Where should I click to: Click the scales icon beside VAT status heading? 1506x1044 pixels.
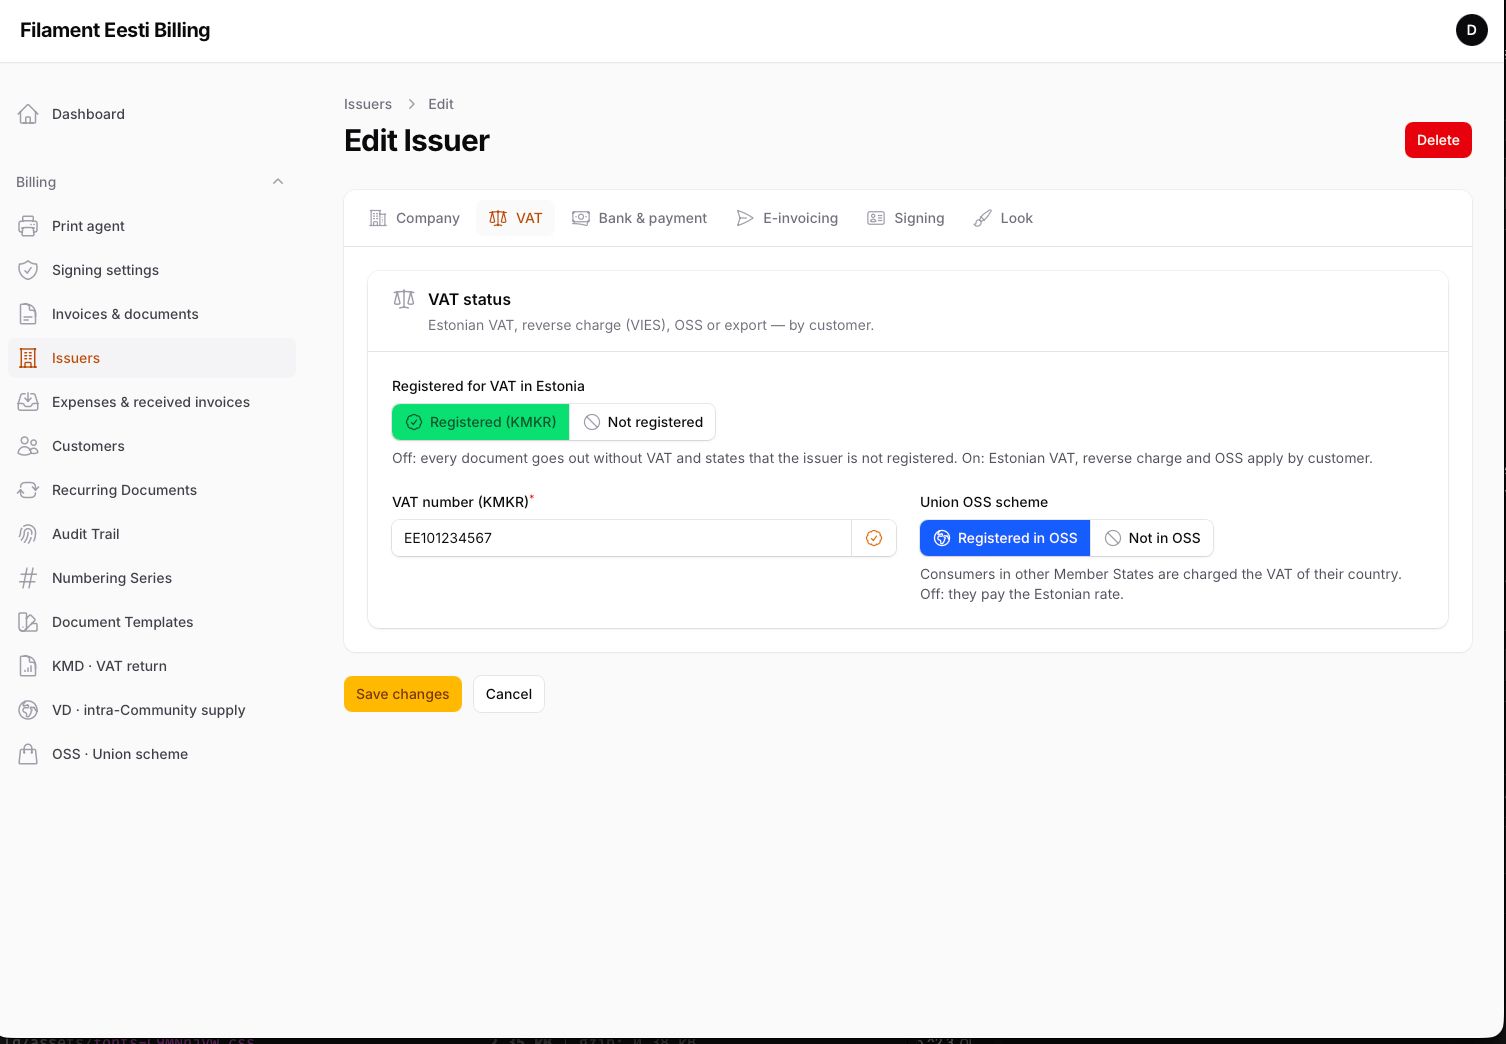pos(404,299)
